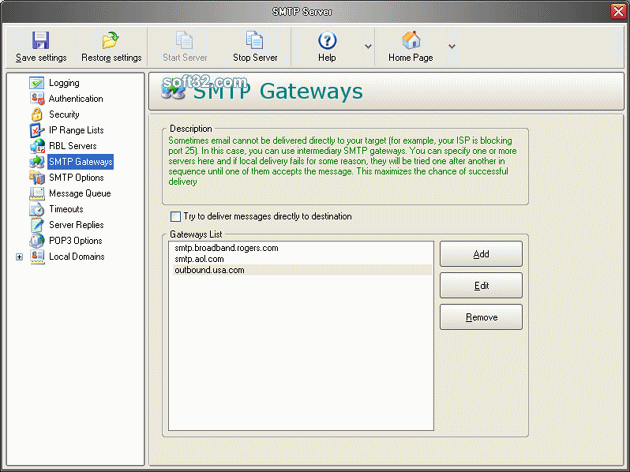Click the SMTP Gateways sidebar icon
The width and height of the screenshot is (630, 472).
[x=37, y=162]
